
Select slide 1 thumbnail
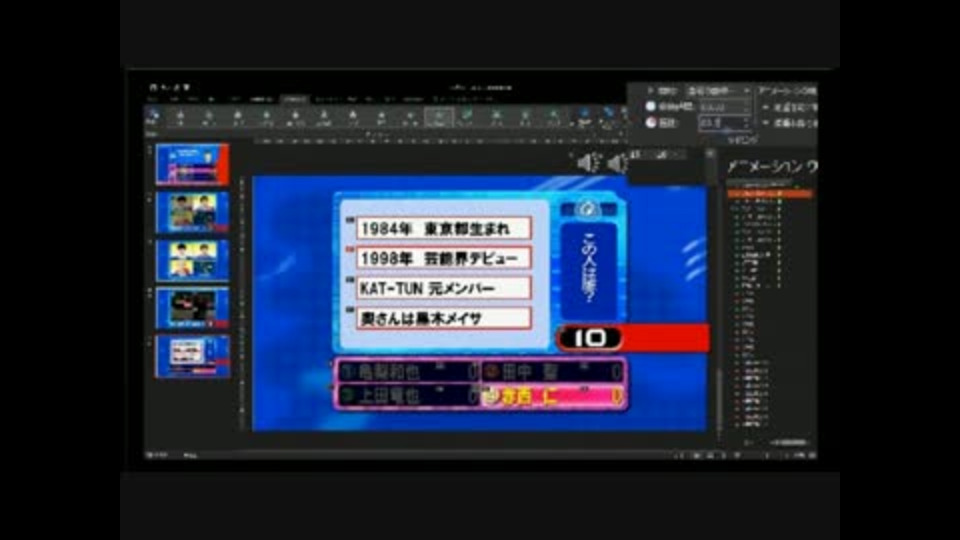pyautogui.click(x=192, y=164)
